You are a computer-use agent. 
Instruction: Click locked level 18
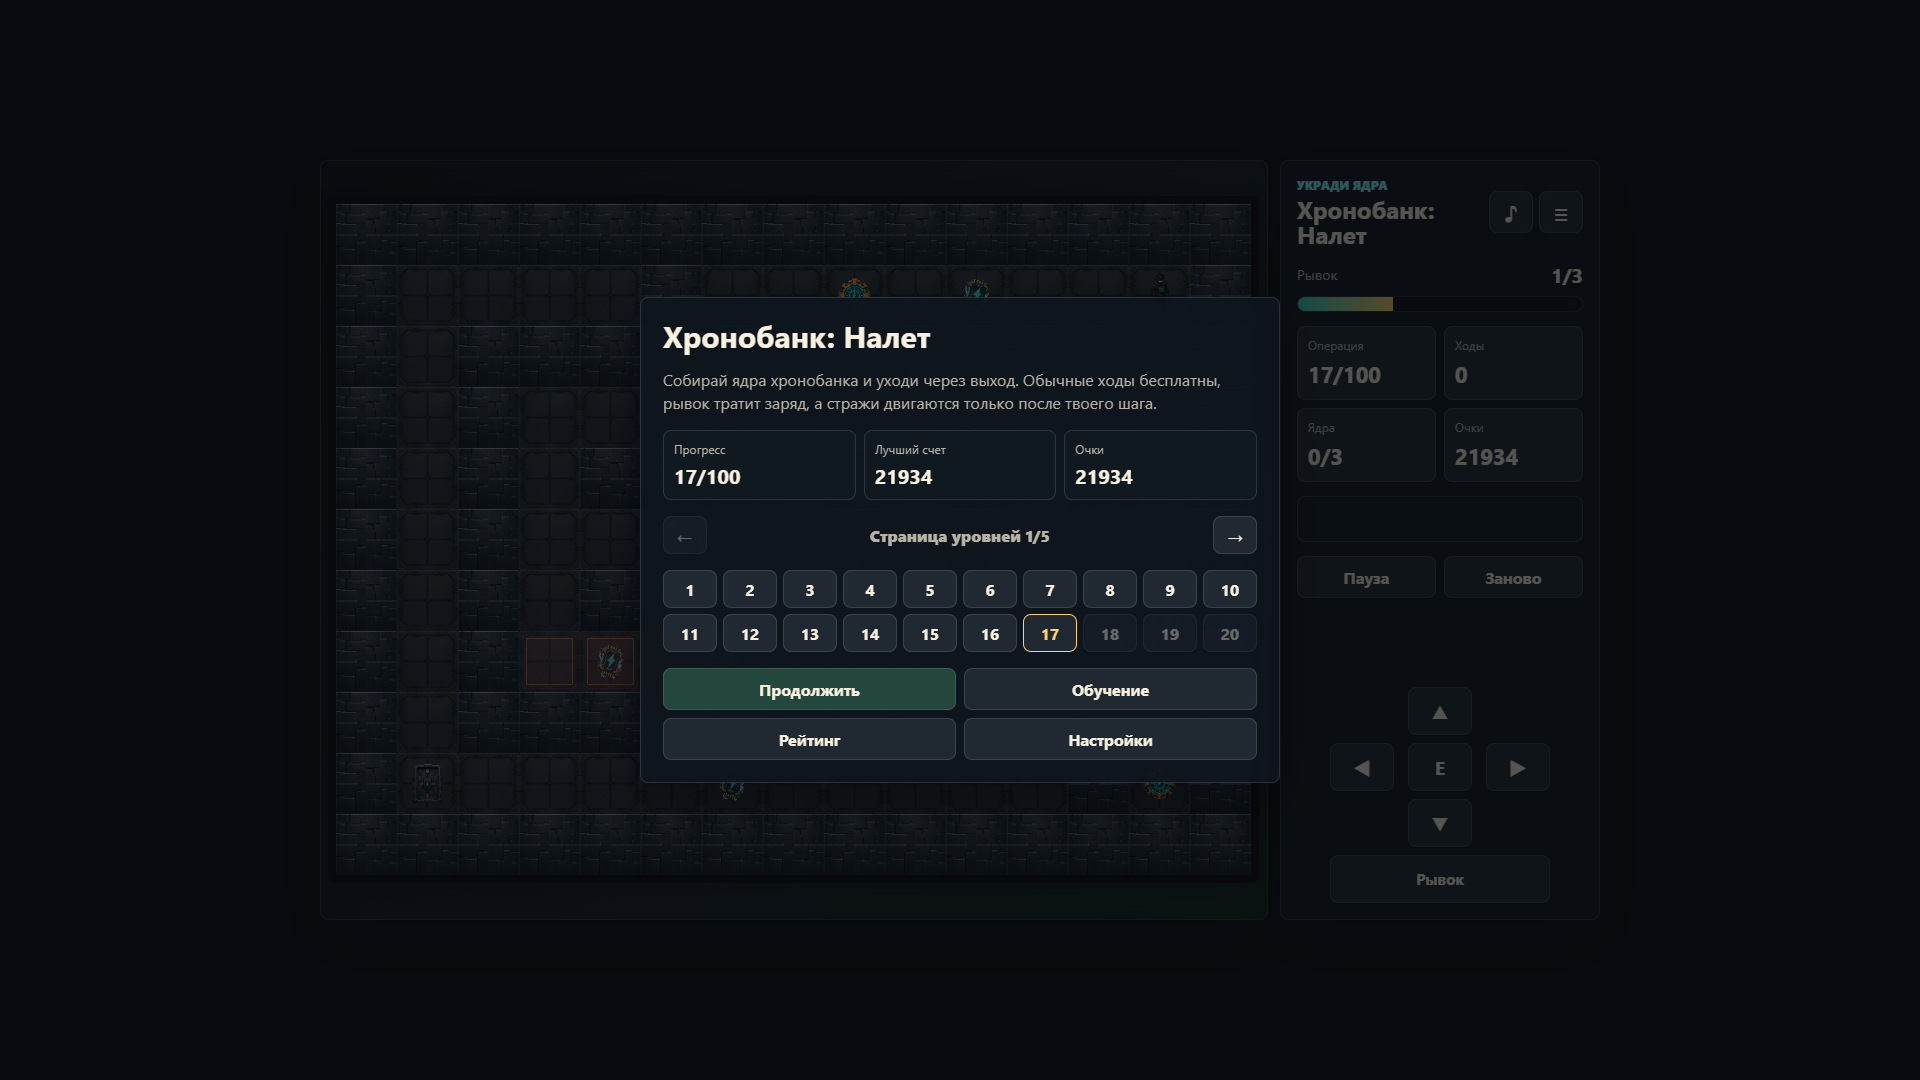(1109, 634)
